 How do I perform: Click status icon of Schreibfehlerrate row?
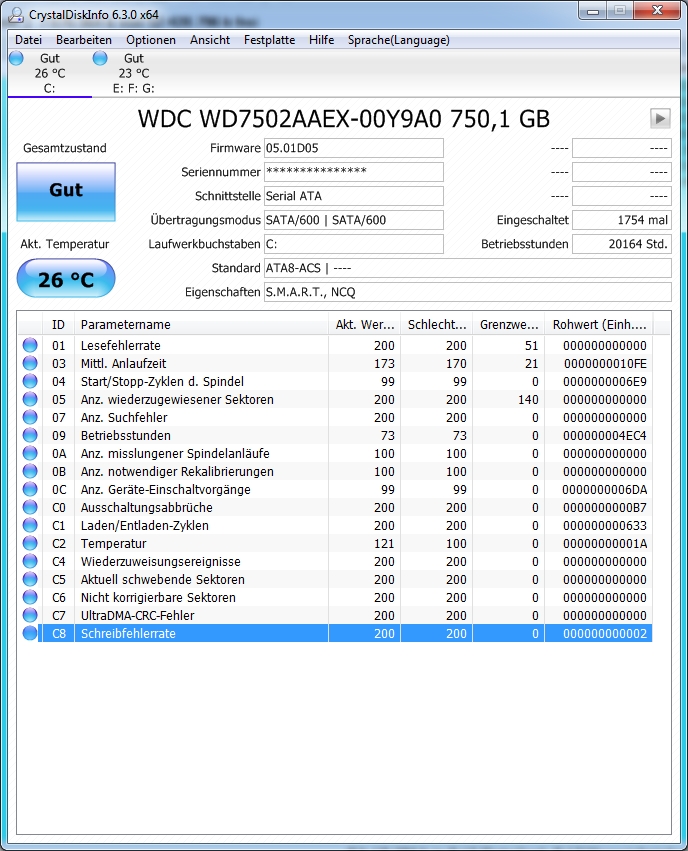30,633
